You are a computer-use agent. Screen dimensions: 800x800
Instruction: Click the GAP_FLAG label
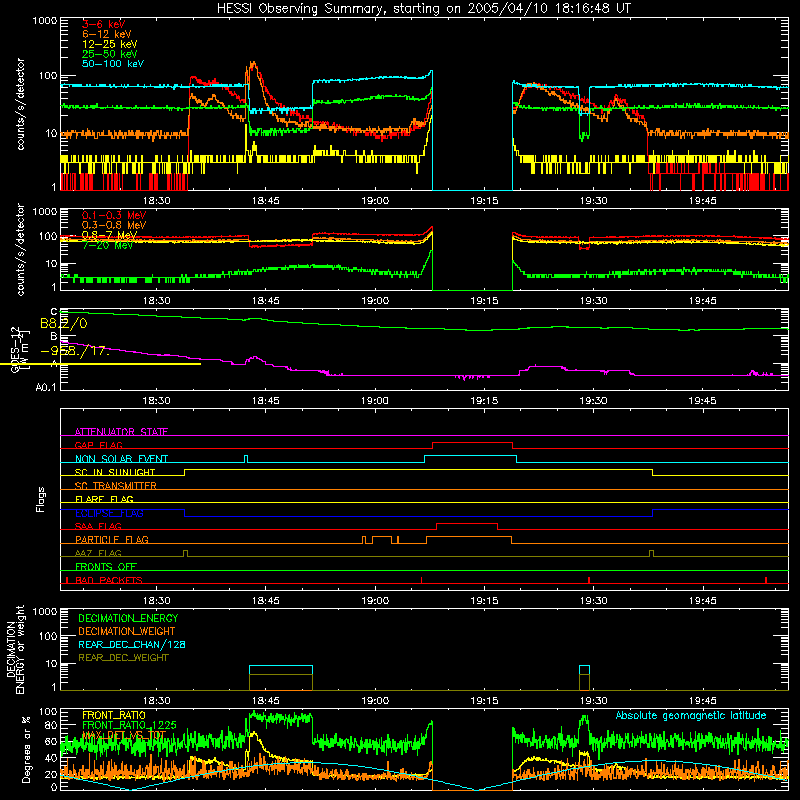pyautogui.click(x=99, y=445)
